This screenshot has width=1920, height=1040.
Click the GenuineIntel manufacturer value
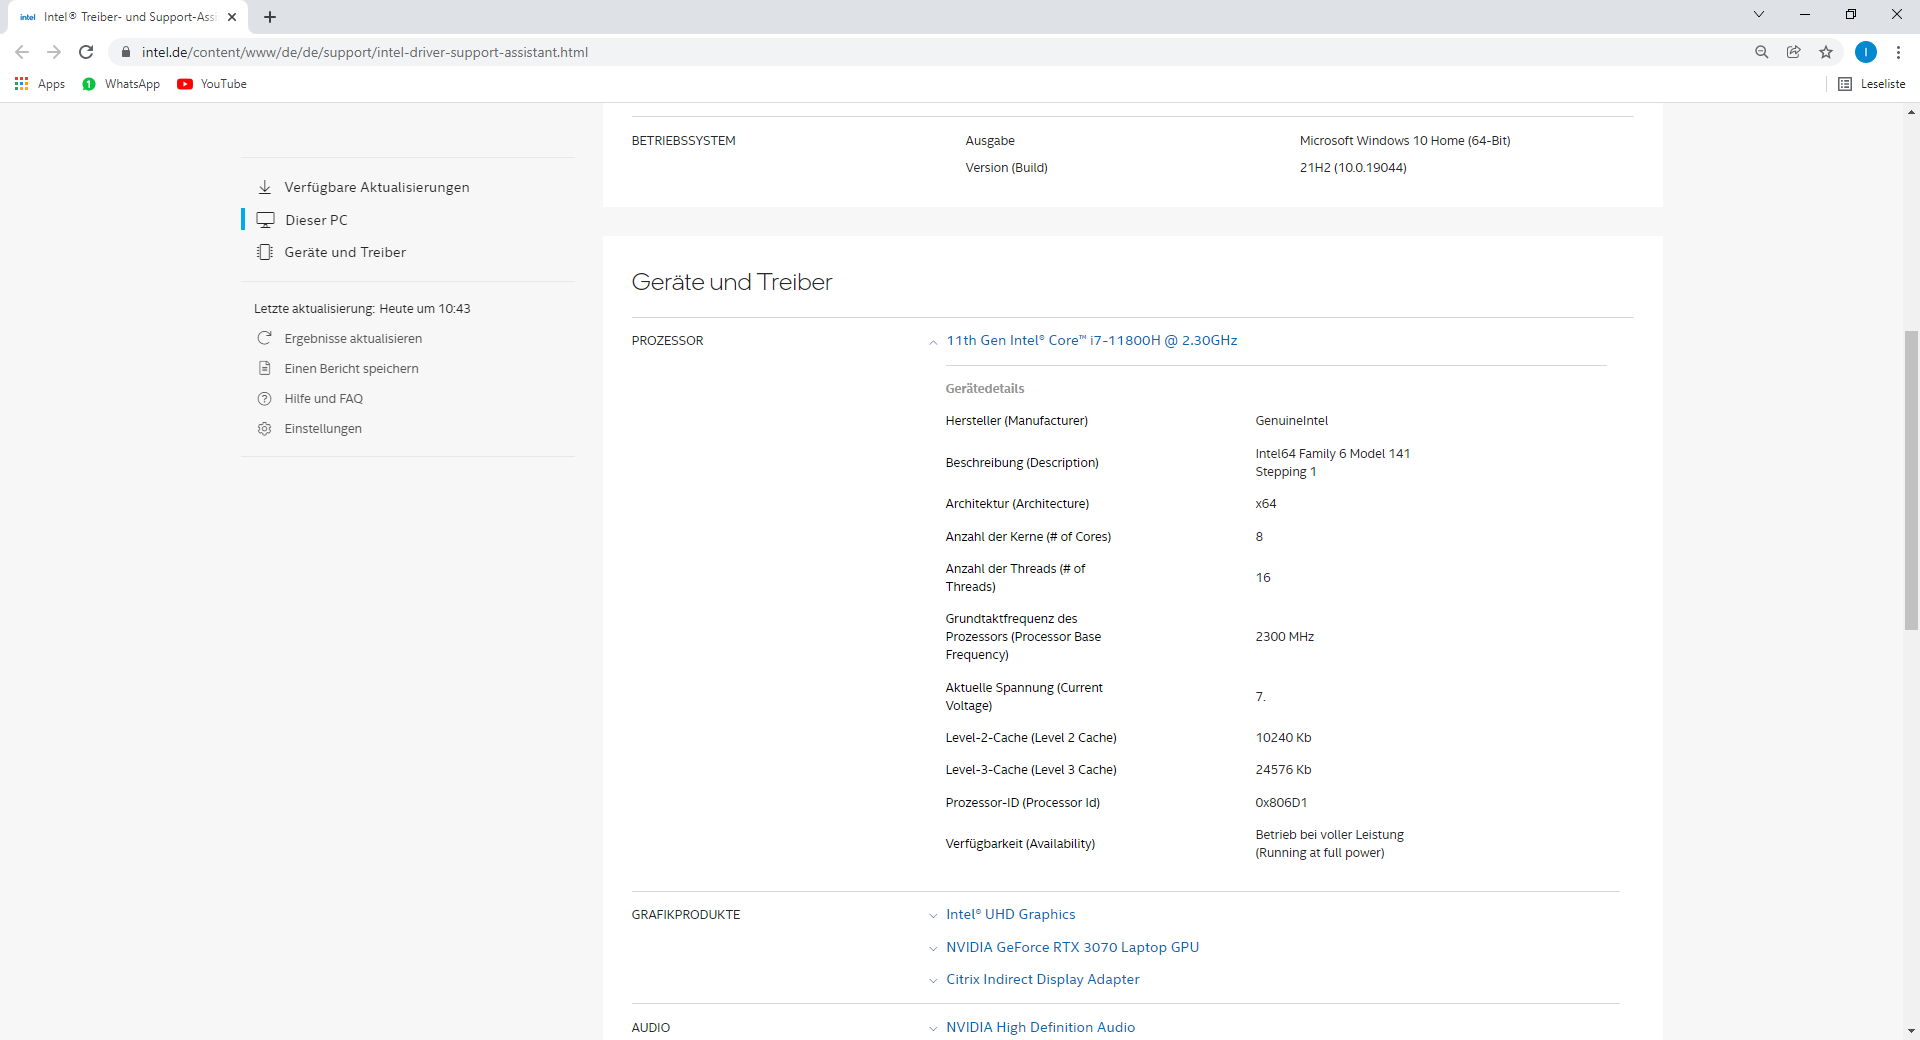(x=1292, y=421)
